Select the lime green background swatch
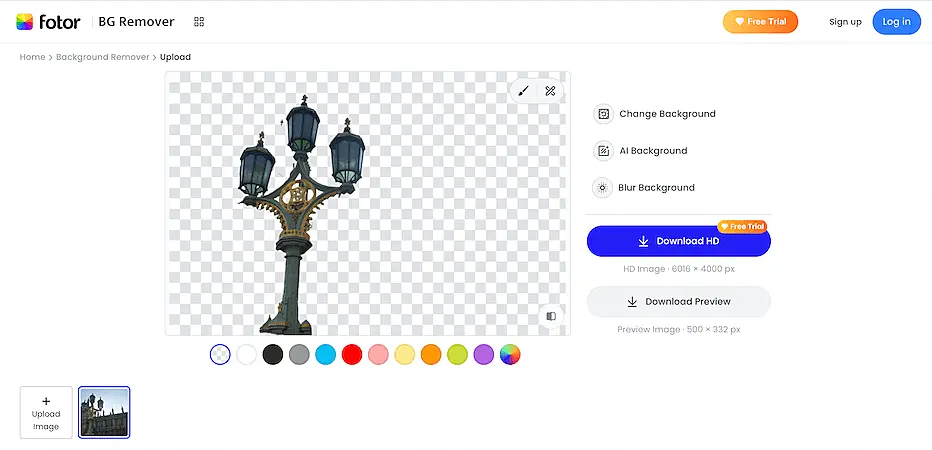This screenshot has height=450, width=932. pyautogui.click(x=457, y=355)
